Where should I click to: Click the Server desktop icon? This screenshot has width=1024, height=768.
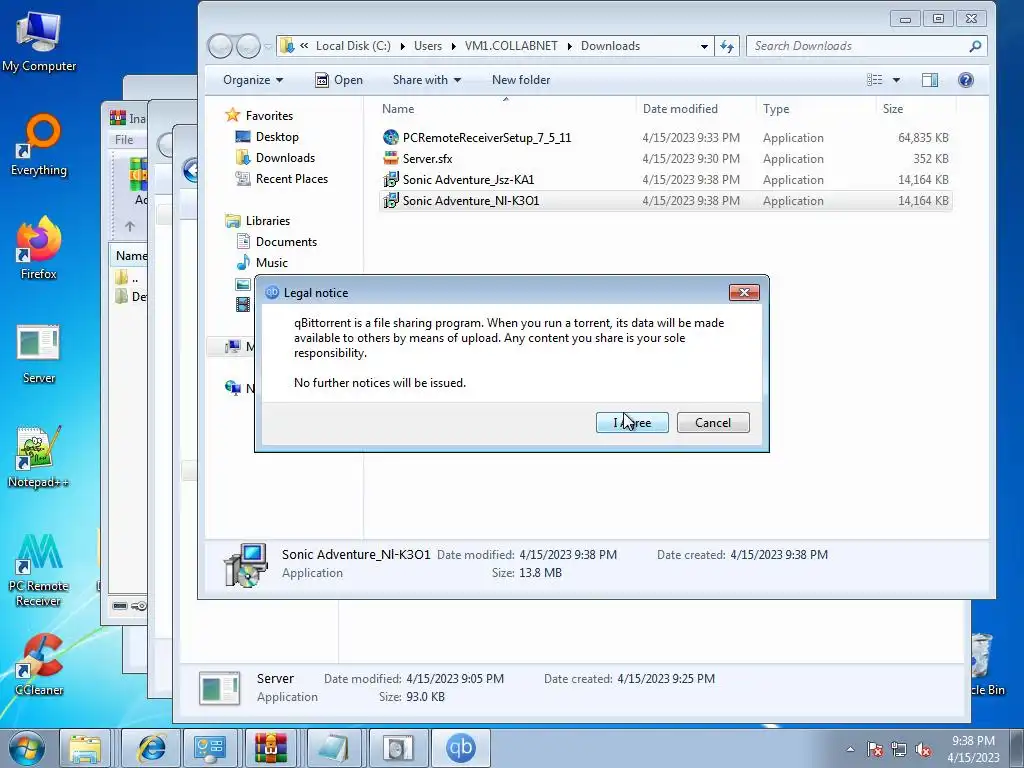[x=39, y=354]
